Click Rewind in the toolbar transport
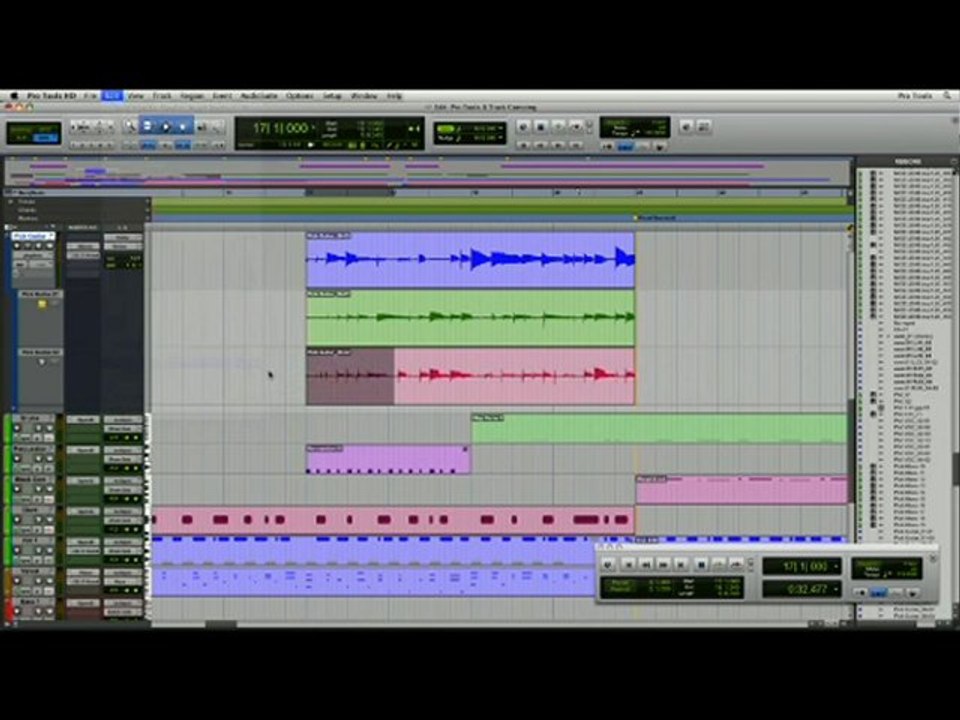 pyautogui.click(x=541, y=146)
